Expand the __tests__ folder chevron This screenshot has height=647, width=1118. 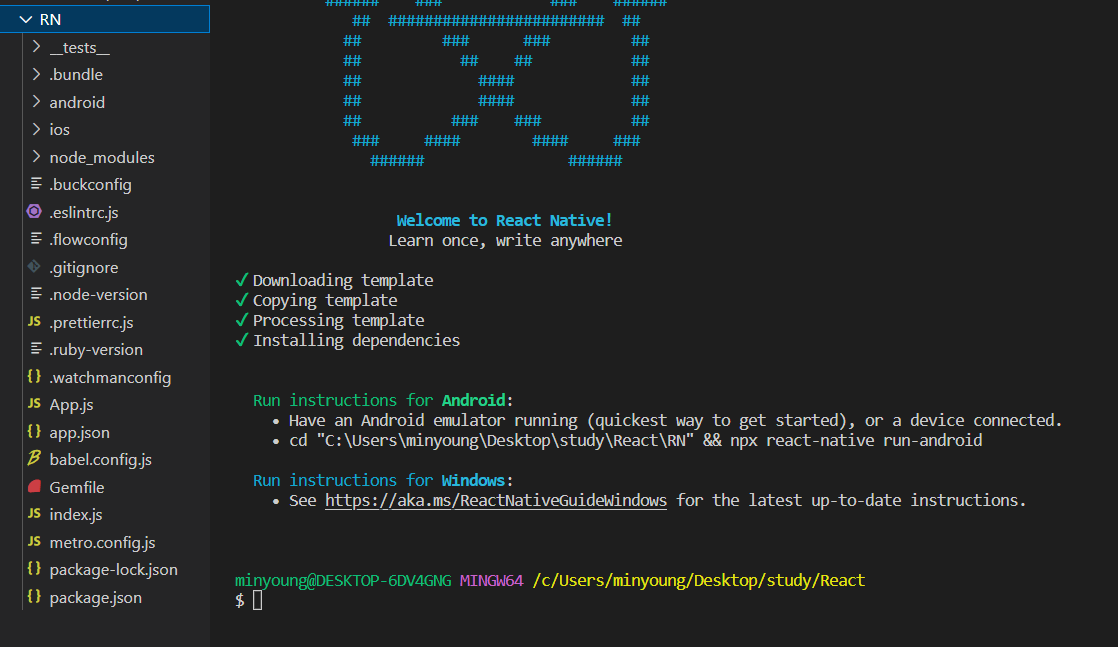pyautogui.click(x=36, y=47)
